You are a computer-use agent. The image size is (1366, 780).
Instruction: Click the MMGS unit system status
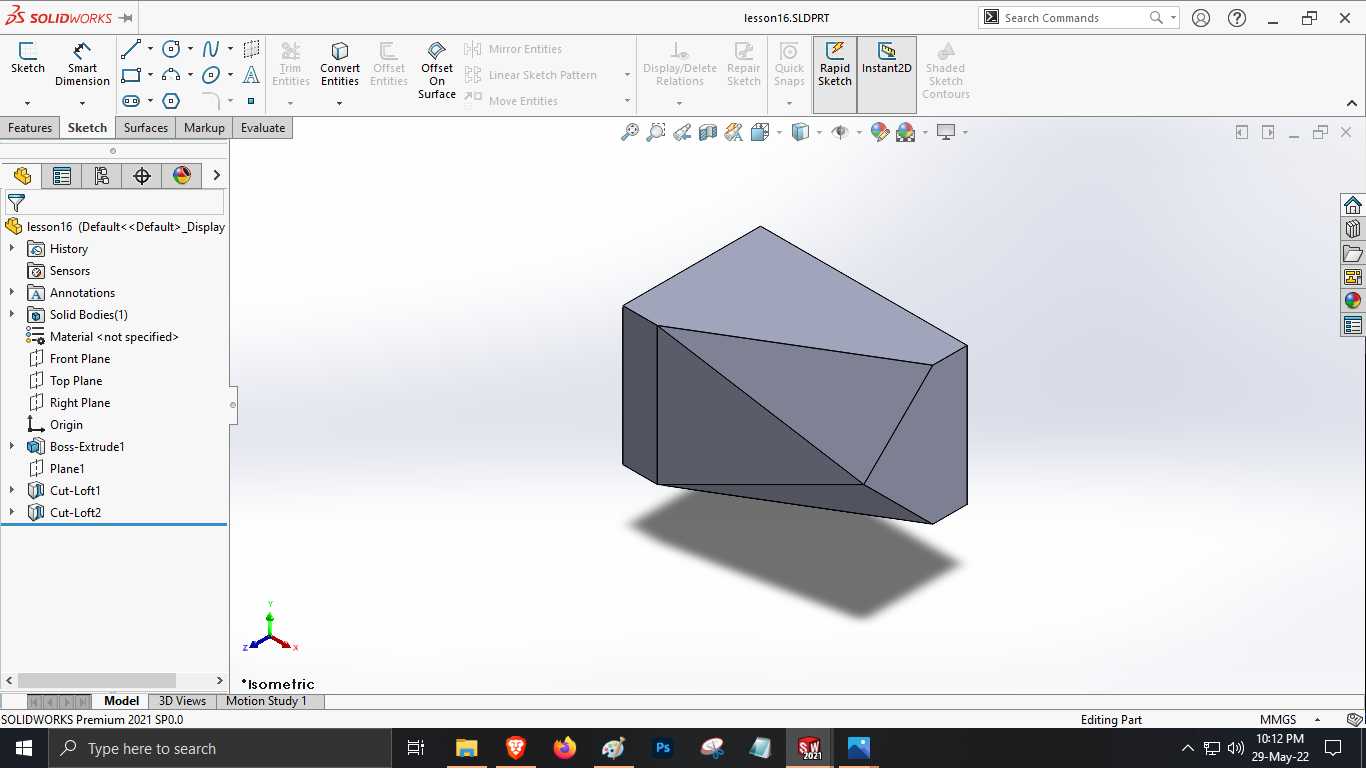tap(1278, 720)
